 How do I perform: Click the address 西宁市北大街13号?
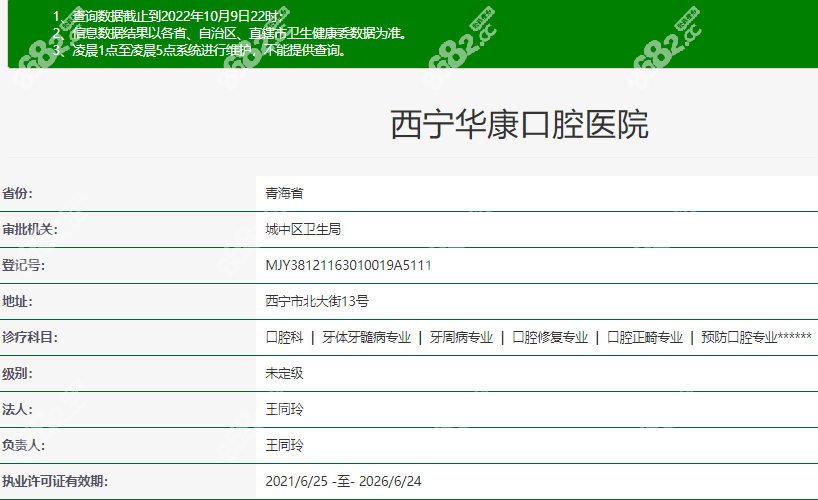(317, 301)
